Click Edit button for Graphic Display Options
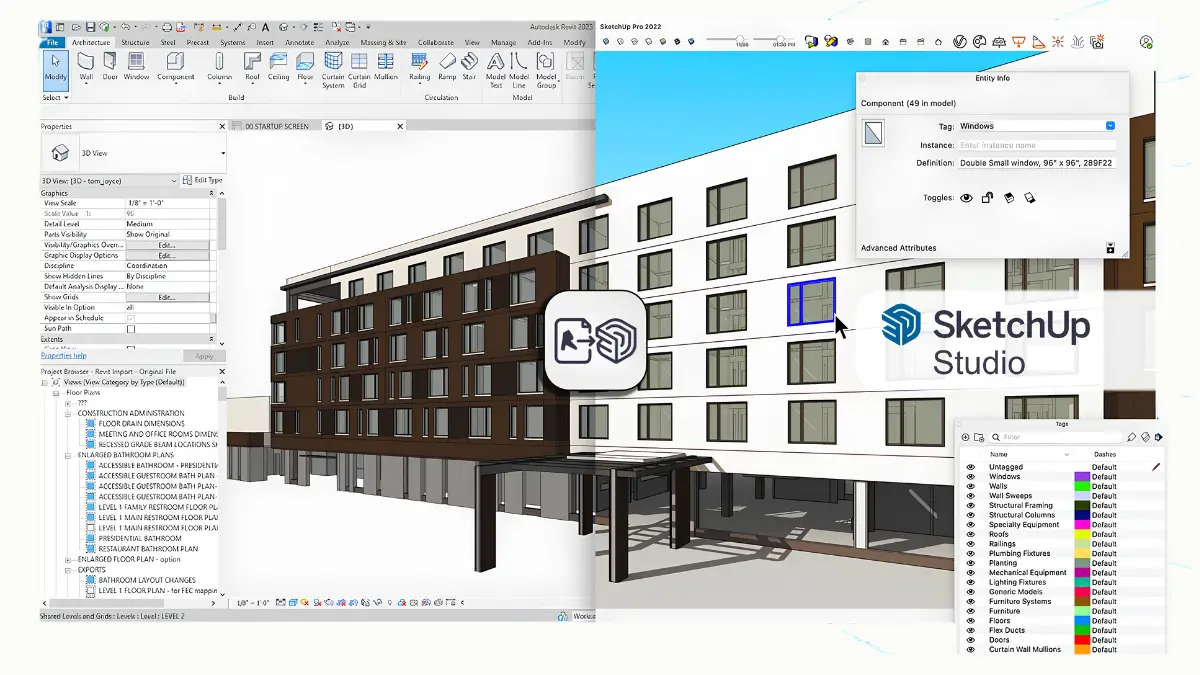Image resolution: width=1200 pixels, height=675 pixels. 167,255
